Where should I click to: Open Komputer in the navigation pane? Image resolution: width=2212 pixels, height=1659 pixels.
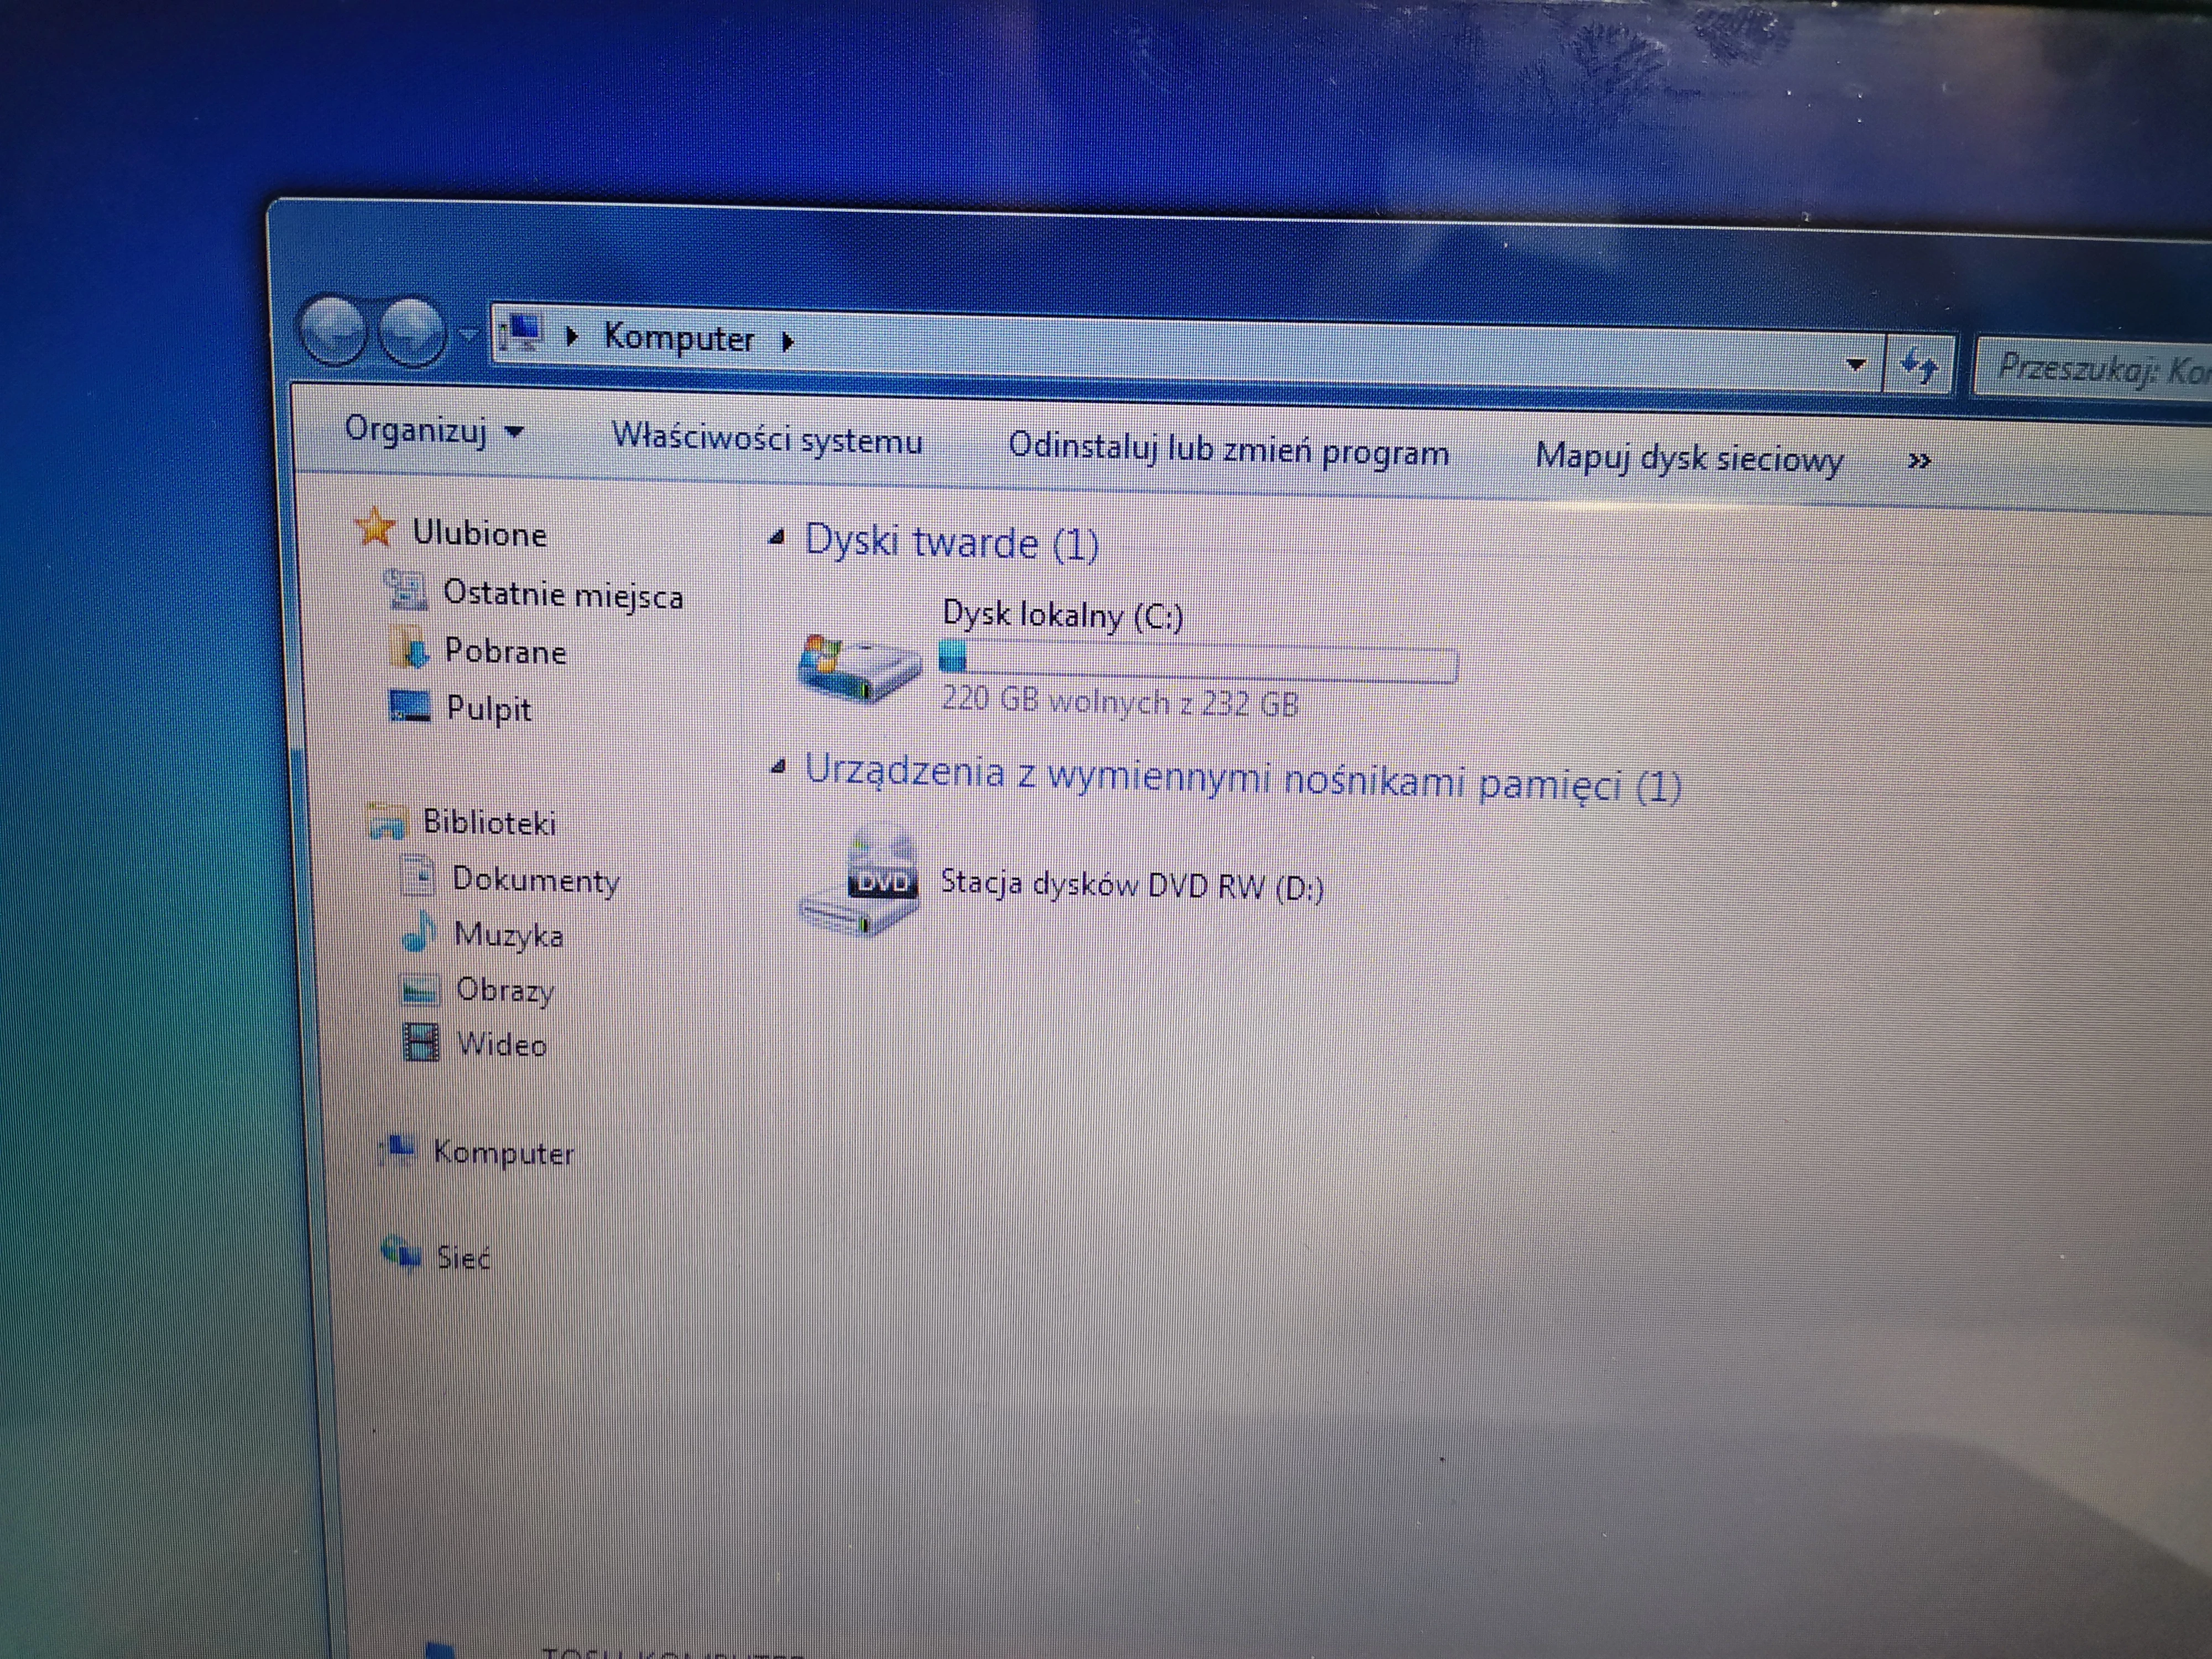click(x=503, y=1153)
